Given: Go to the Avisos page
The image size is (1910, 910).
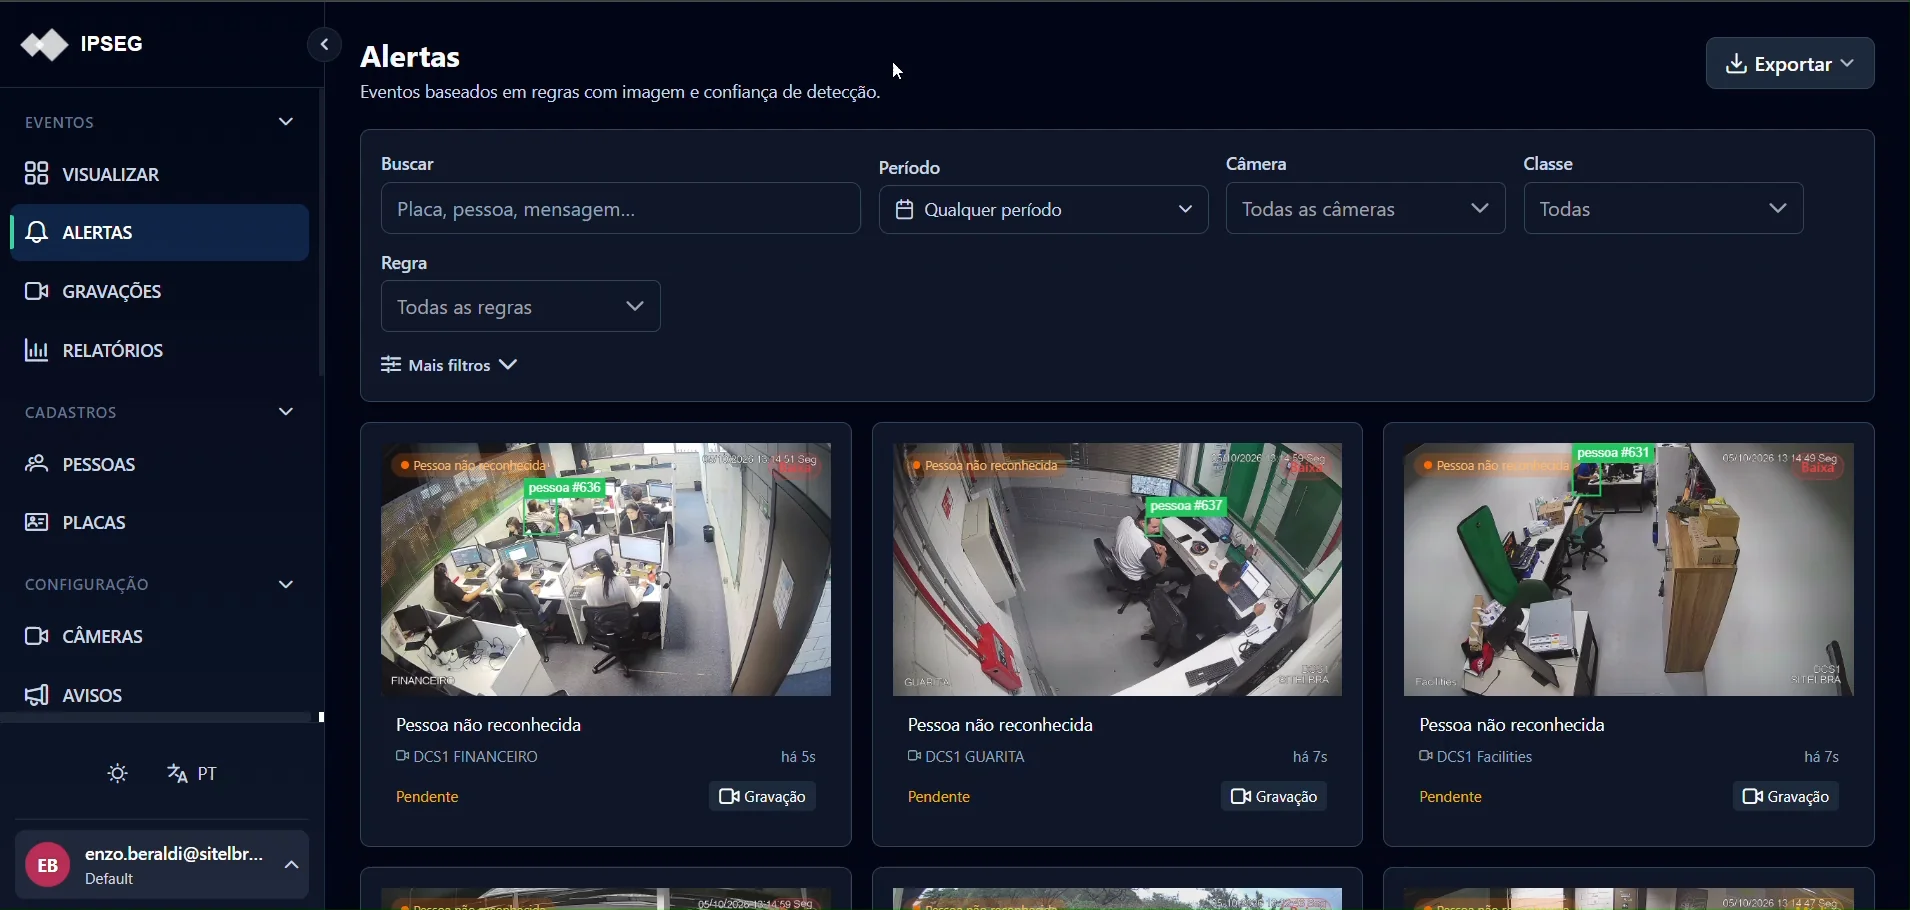Looking at the screenshot, I should coord(159,696).
